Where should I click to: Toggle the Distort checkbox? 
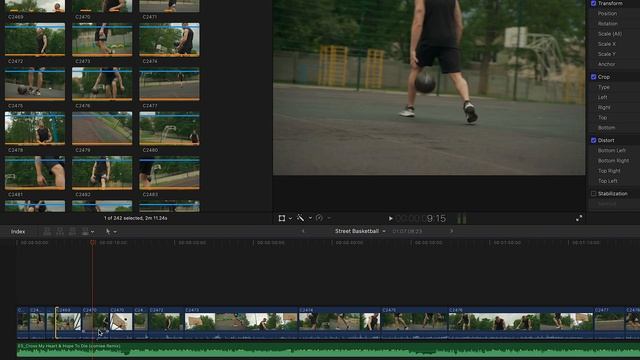point(593,140)
